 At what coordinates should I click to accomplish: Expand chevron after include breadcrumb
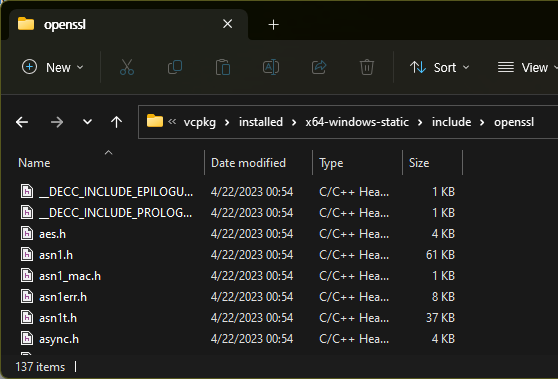[482, 122]
